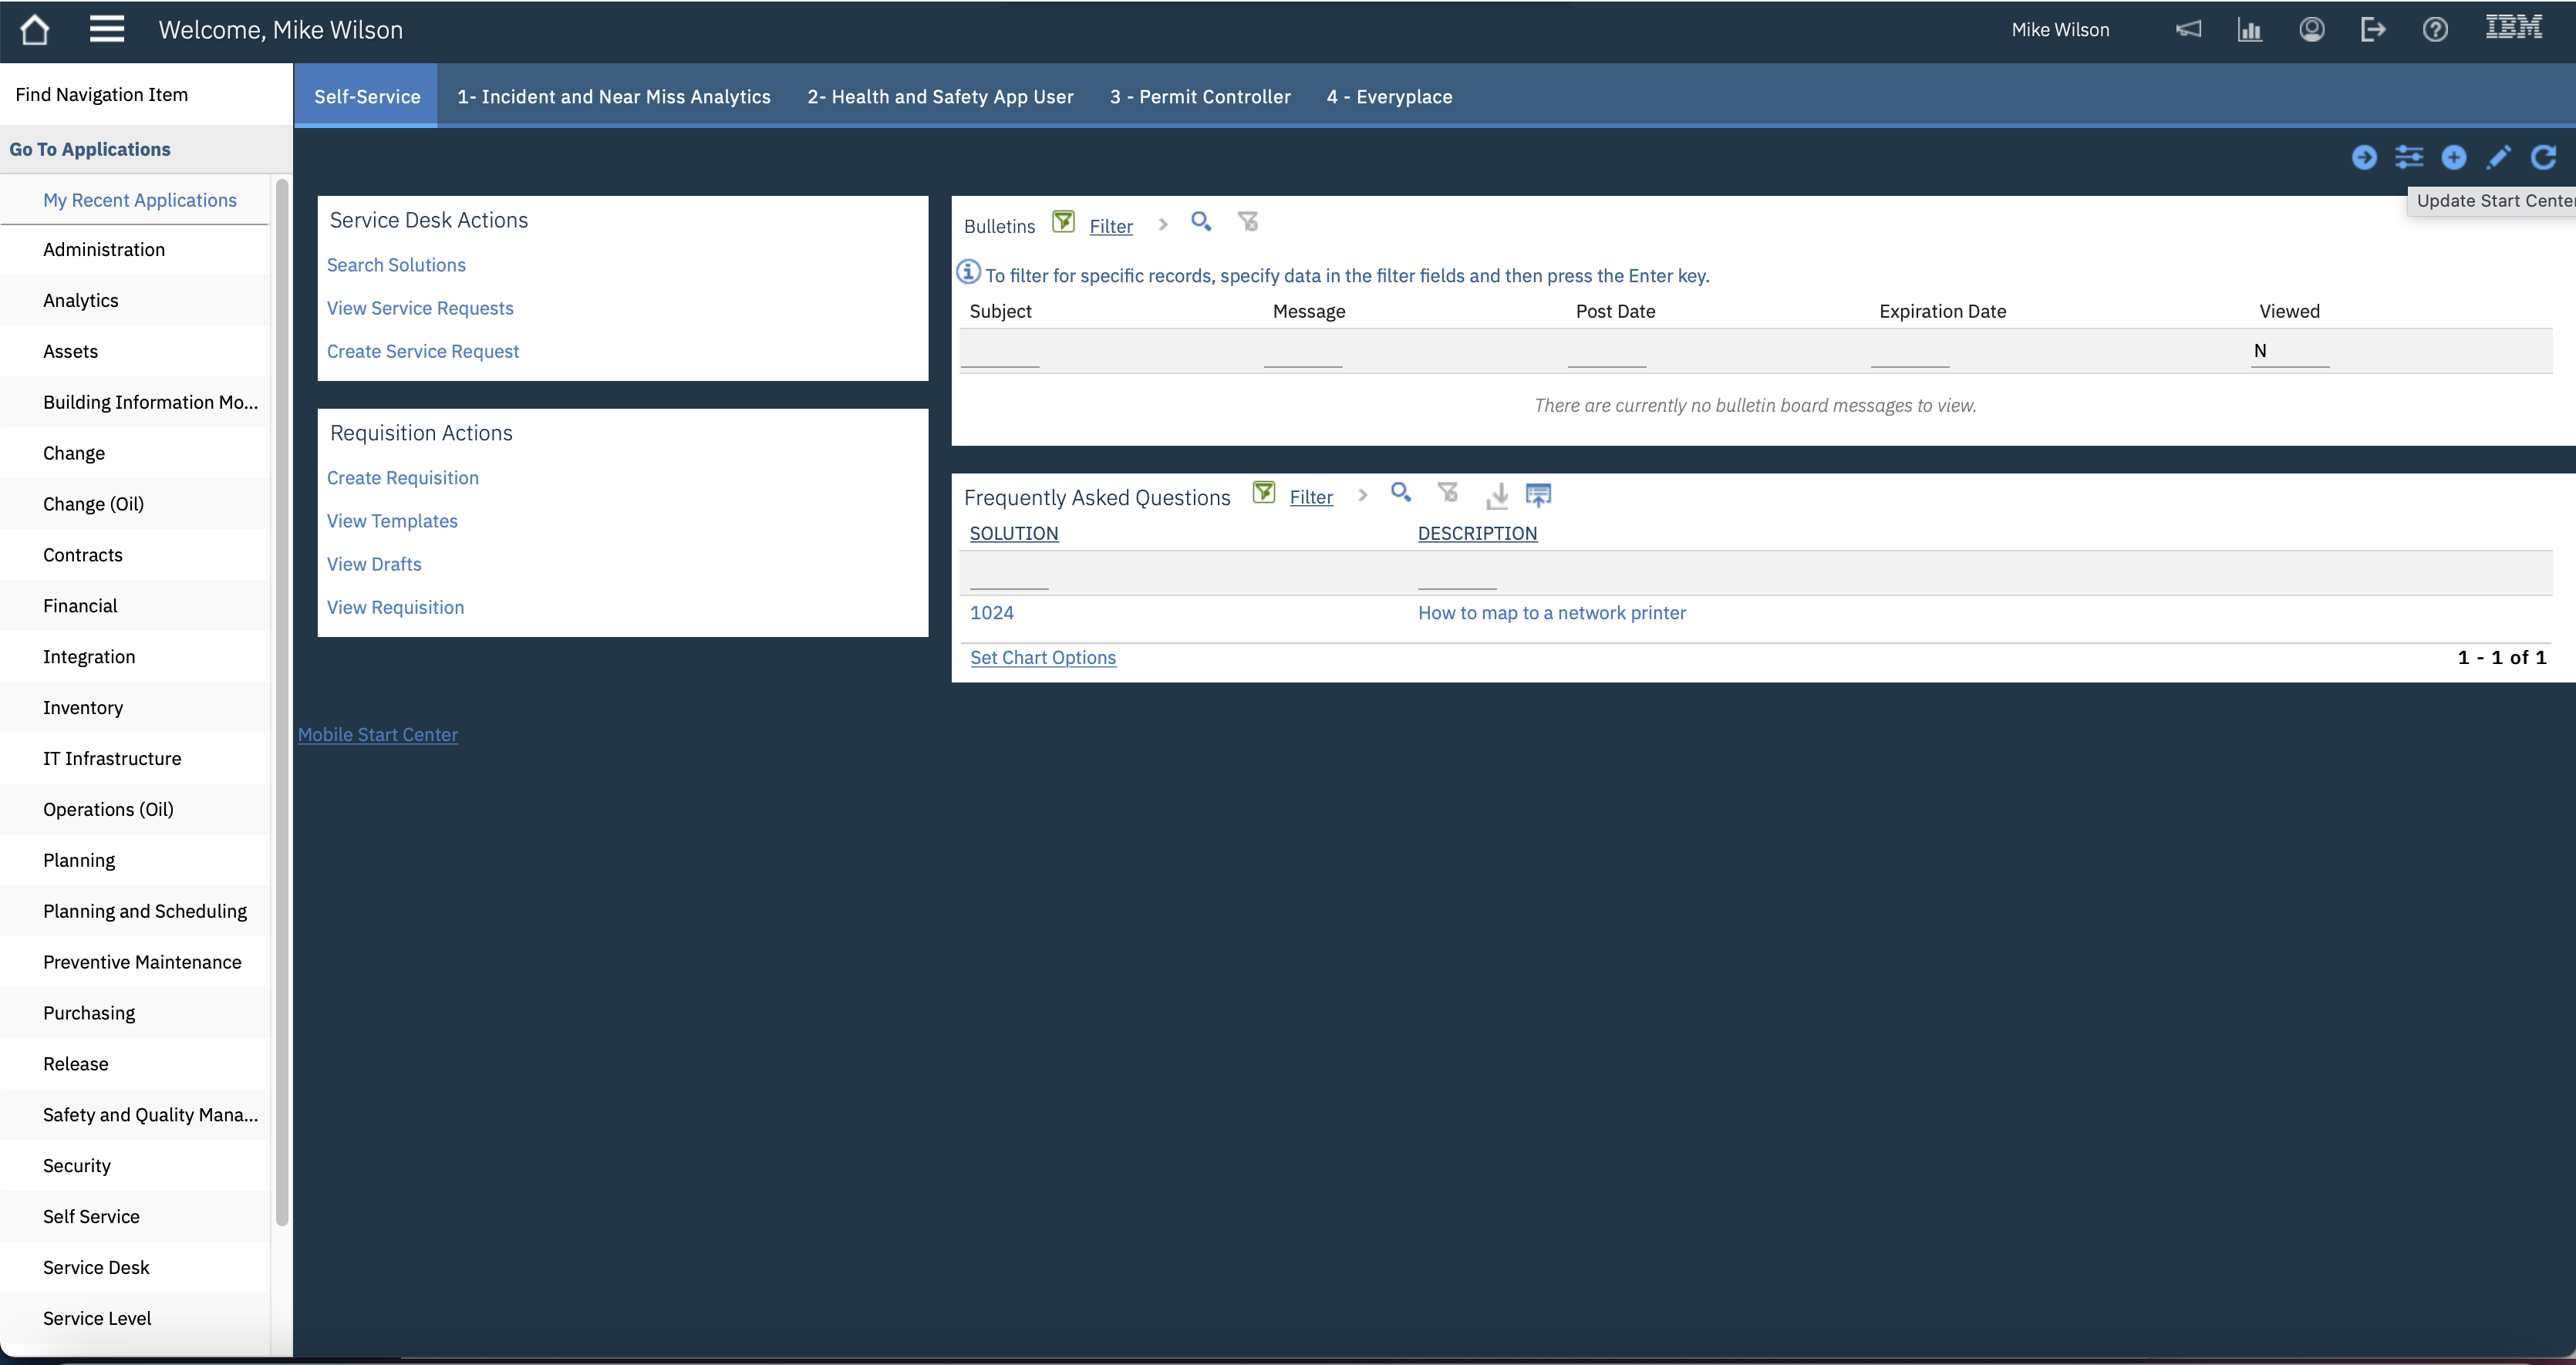Sign out using the logout icon
2576x1365 pixels.
pos(2373,29)
